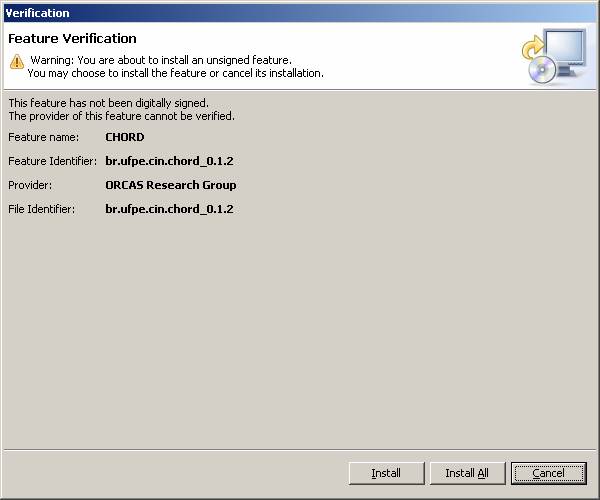This screenshot has width=600, height=500.
Task: Click the CD disc in the banner graphic
Action: 543,69
